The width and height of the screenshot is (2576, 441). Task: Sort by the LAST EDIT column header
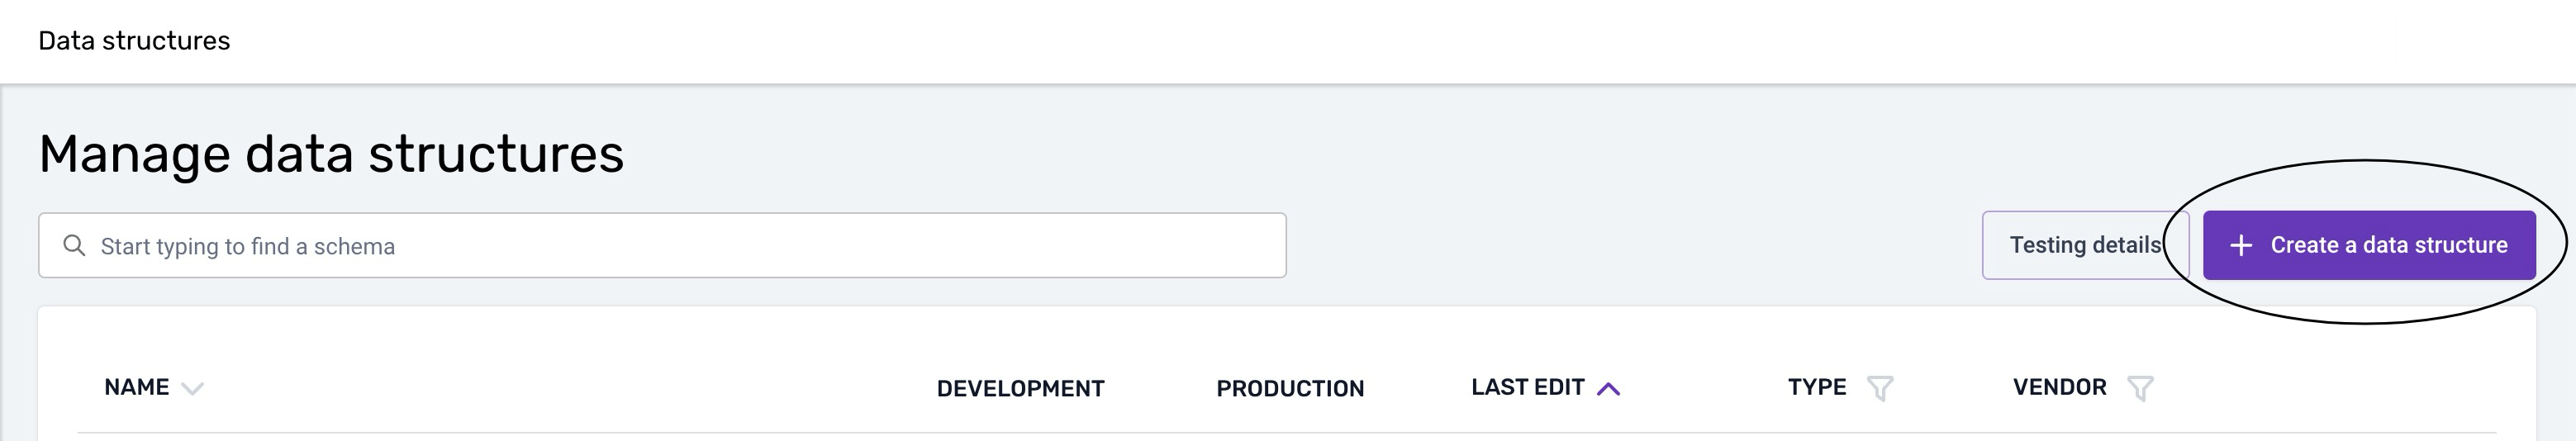tap(1528, 387)
